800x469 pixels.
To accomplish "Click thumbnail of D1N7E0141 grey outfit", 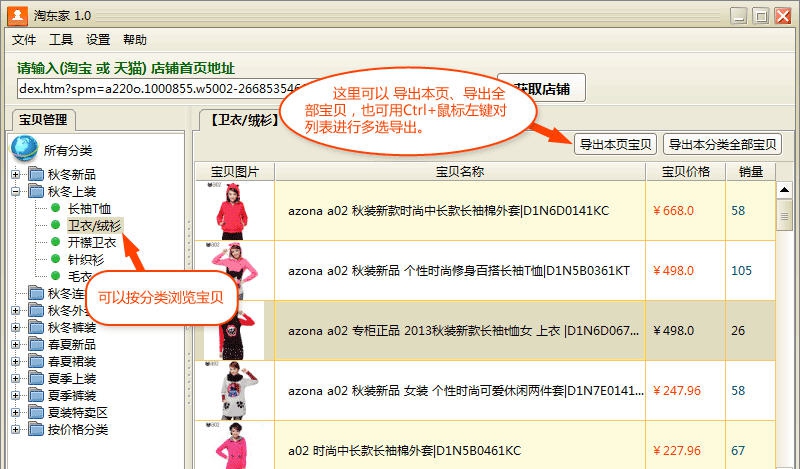I will (234, 390).
